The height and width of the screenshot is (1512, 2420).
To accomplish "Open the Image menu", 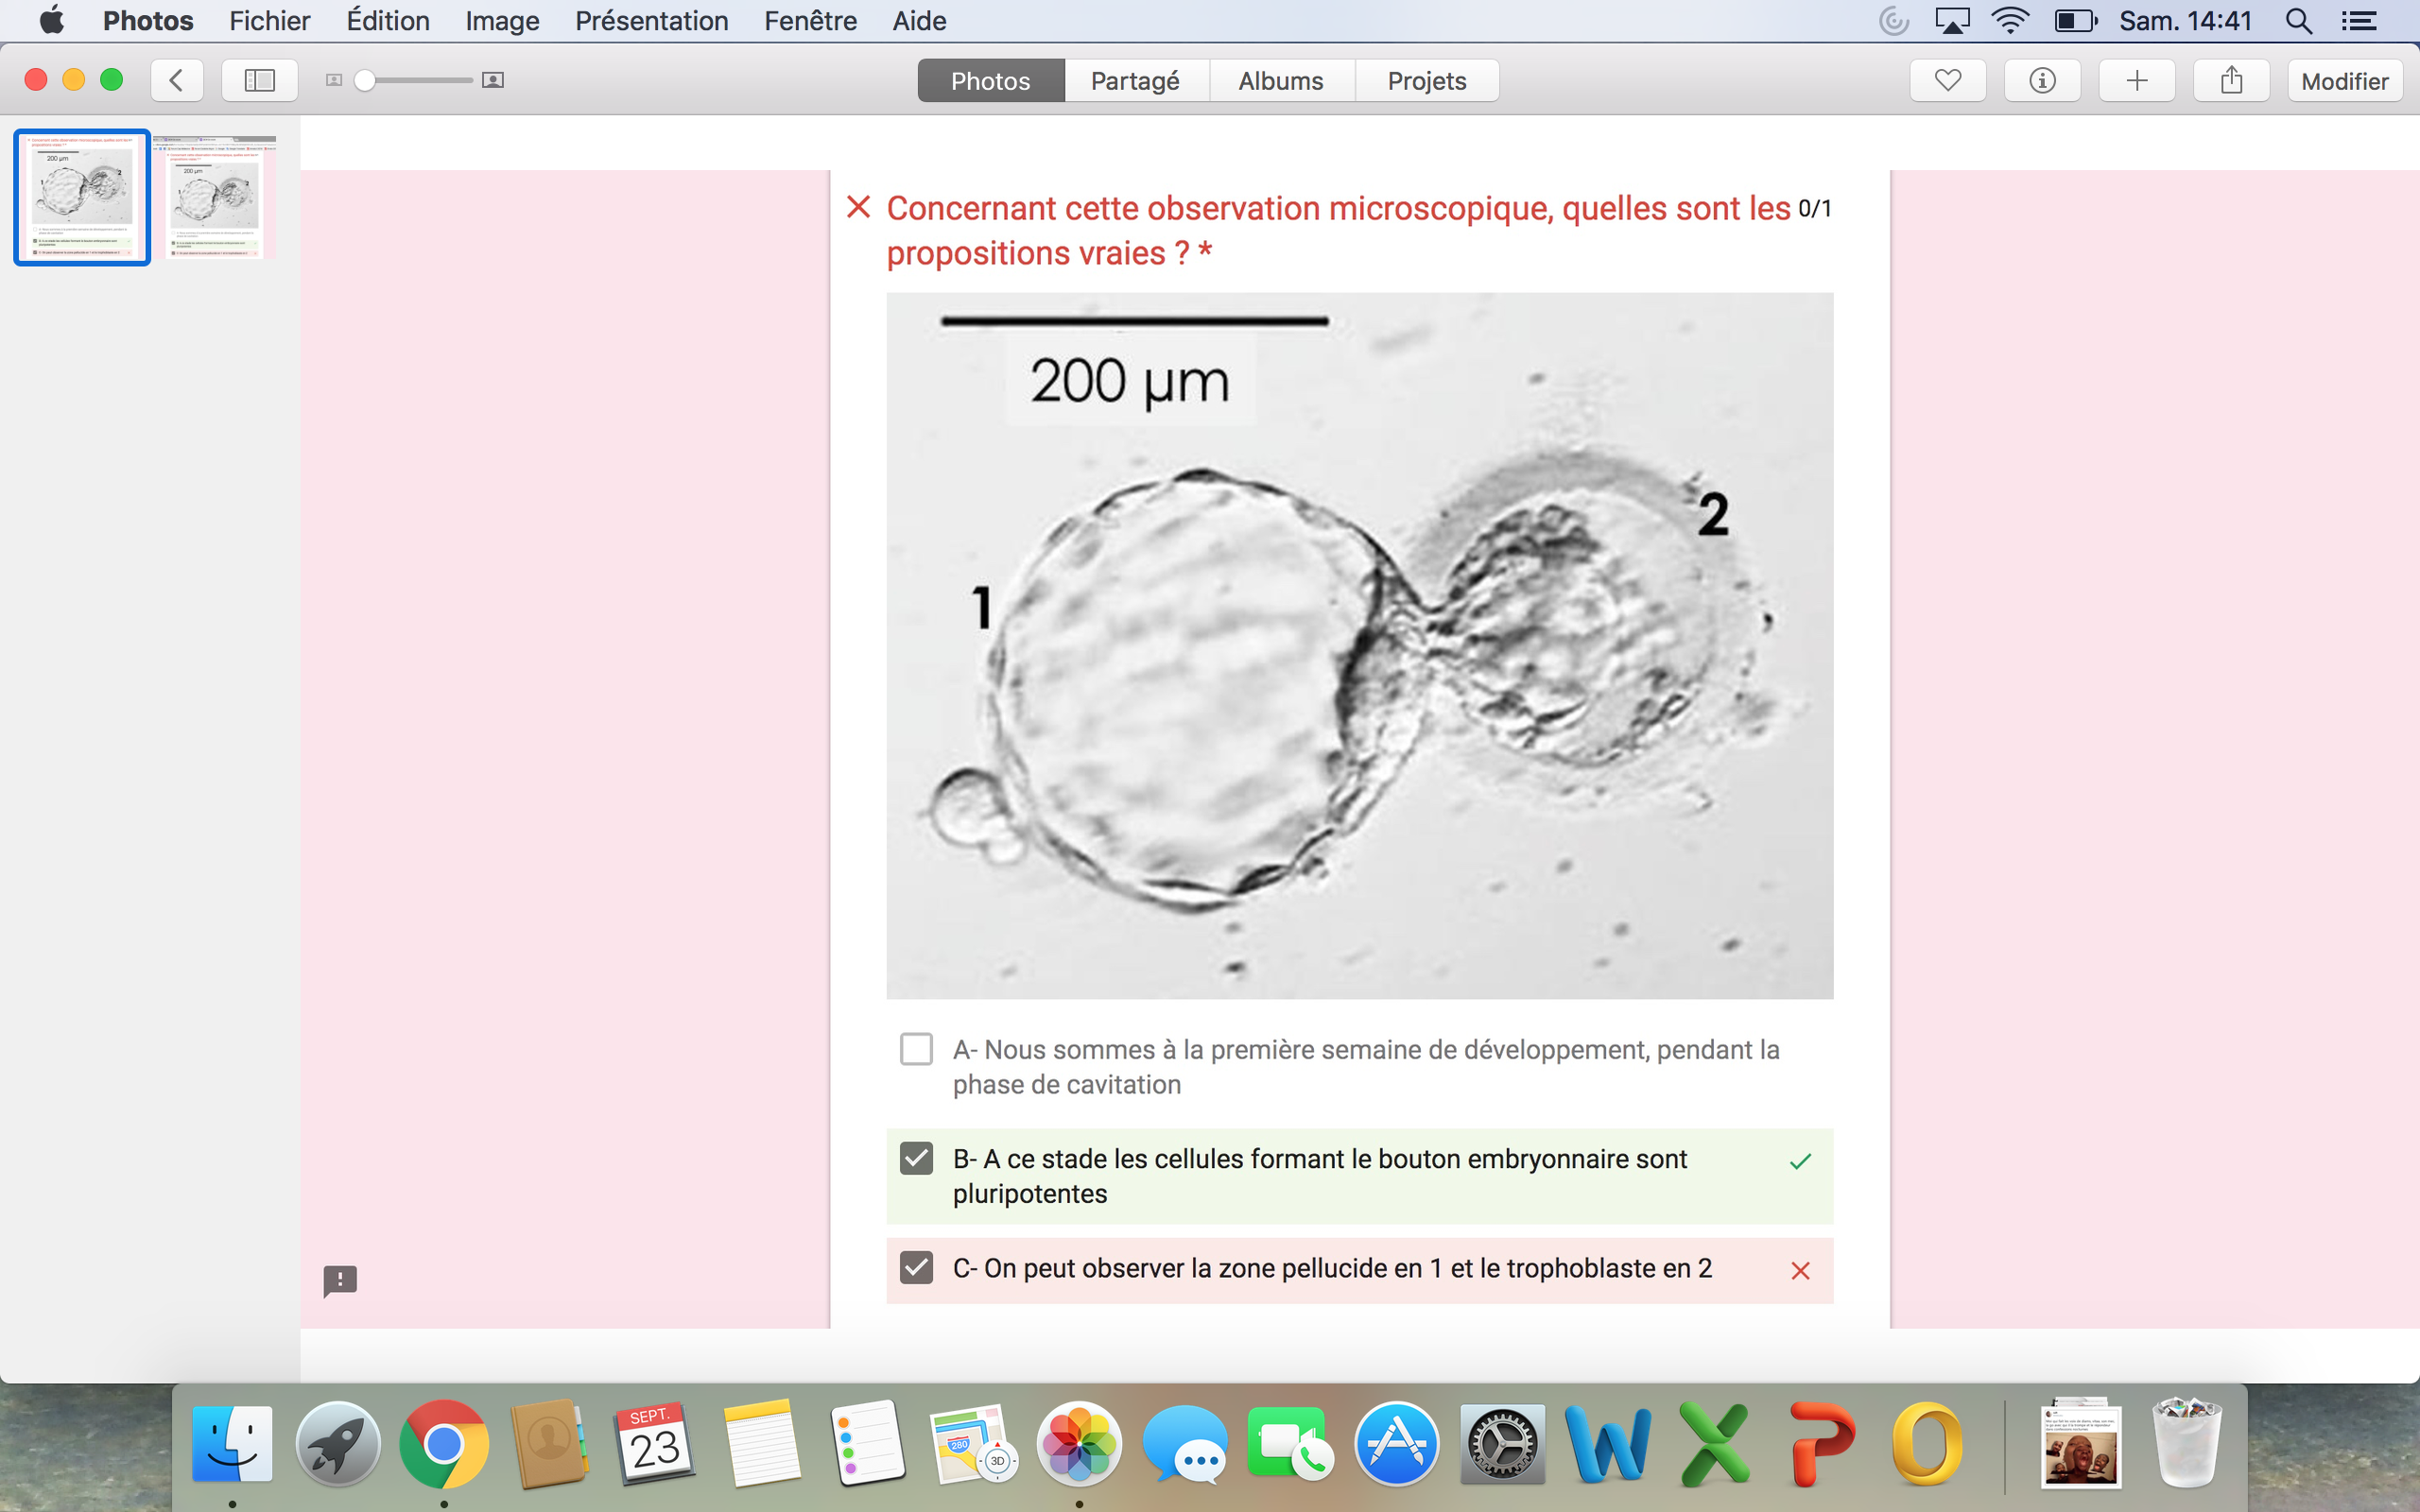I will coord(502,21).
